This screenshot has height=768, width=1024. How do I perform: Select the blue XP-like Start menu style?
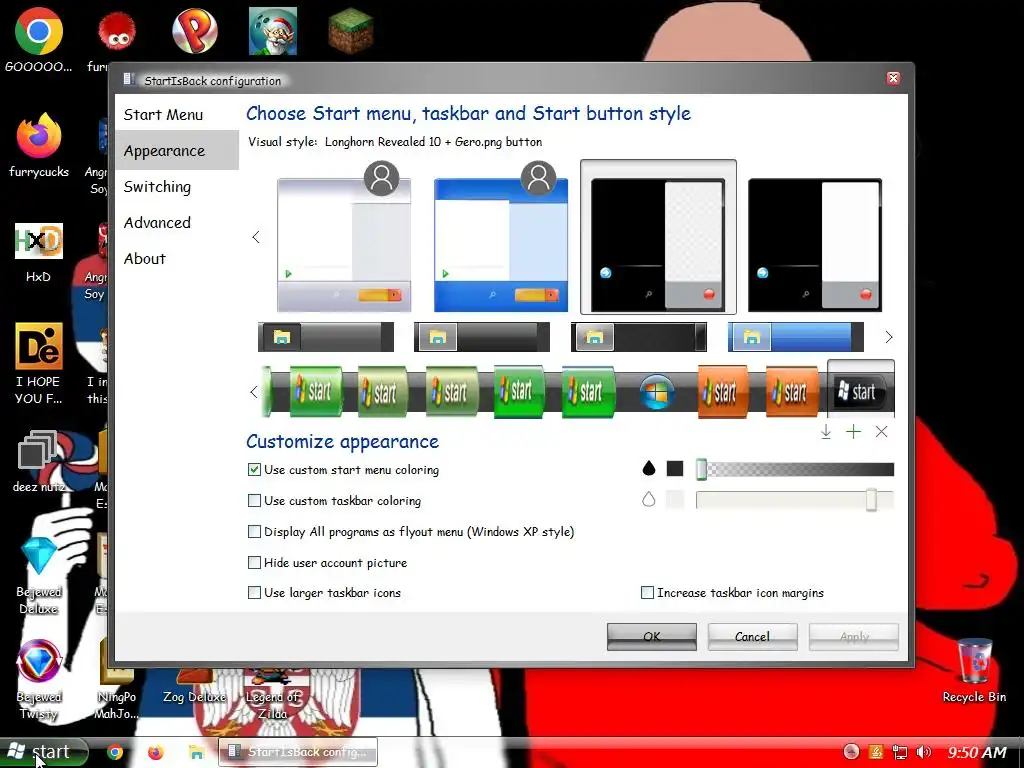[x=501, y=238]
